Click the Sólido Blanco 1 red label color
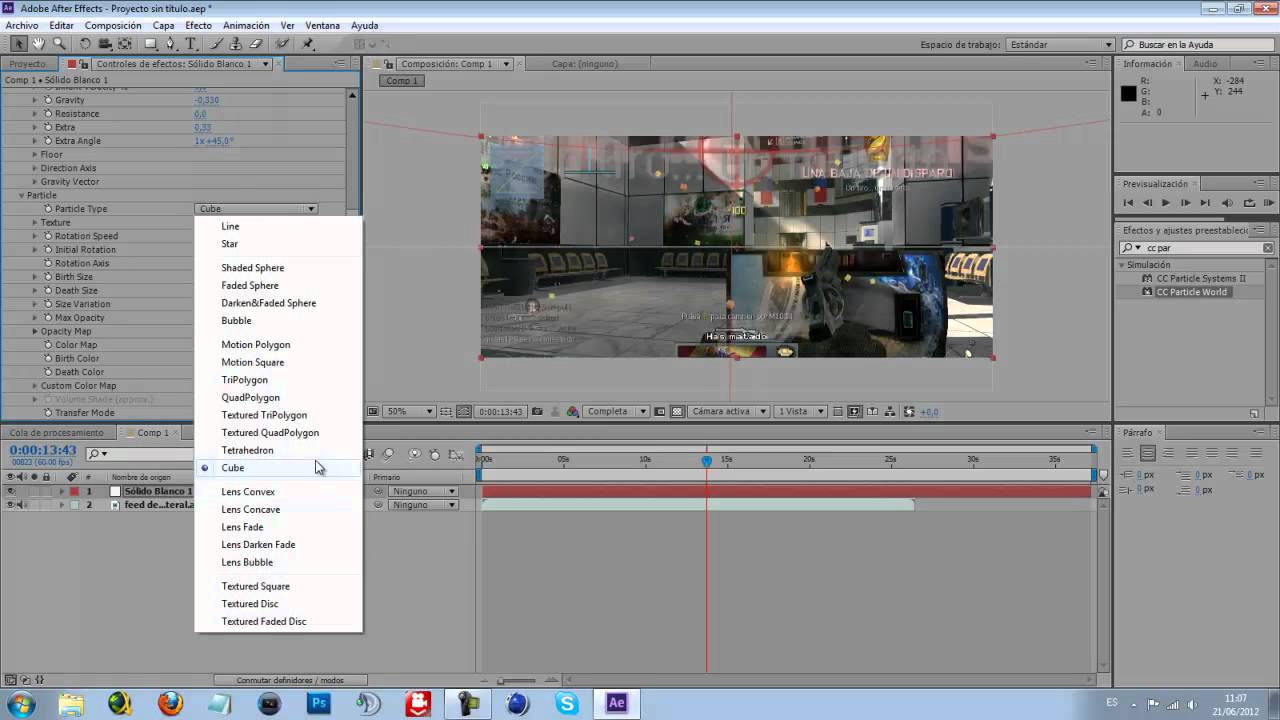Viewport: 1280px width, 720px height. [73, 491]
